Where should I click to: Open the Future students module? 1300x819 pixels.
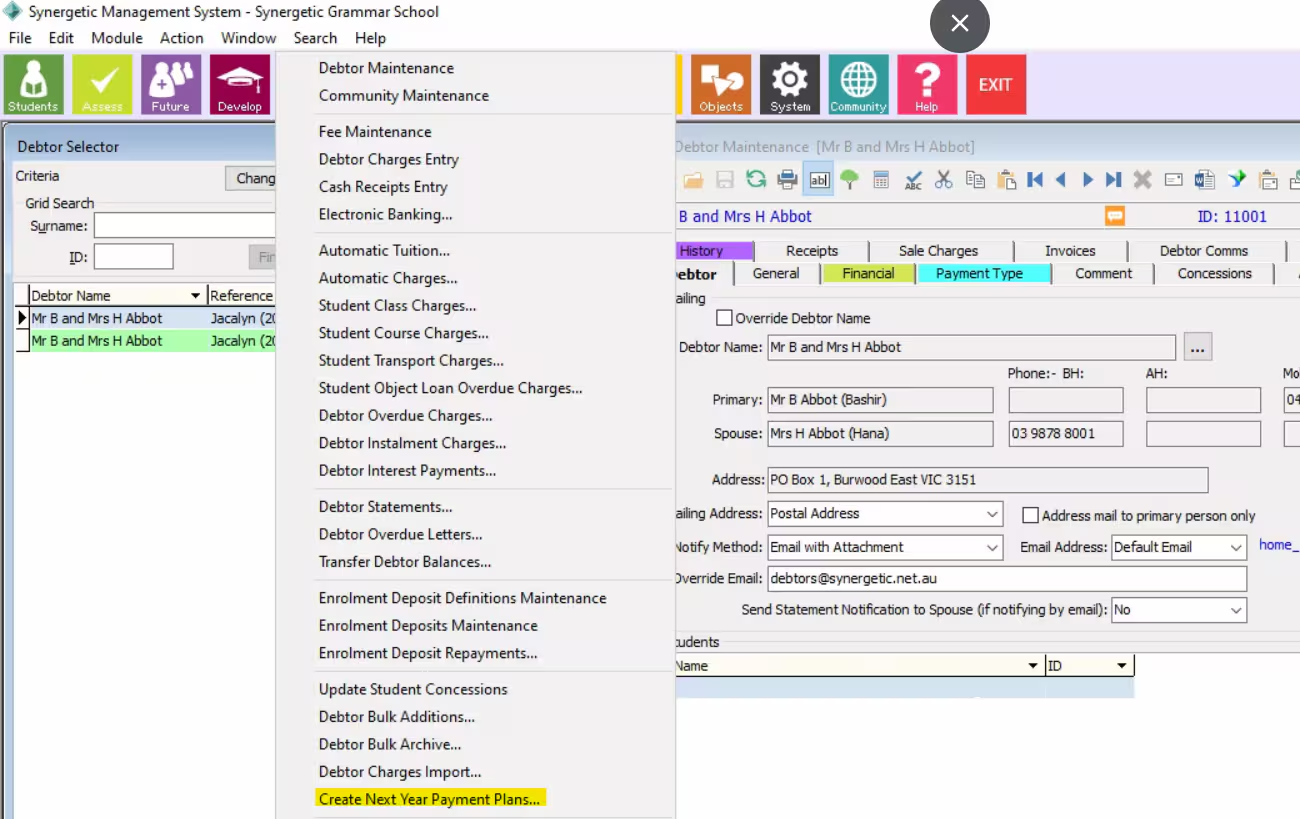click(171, 85)
